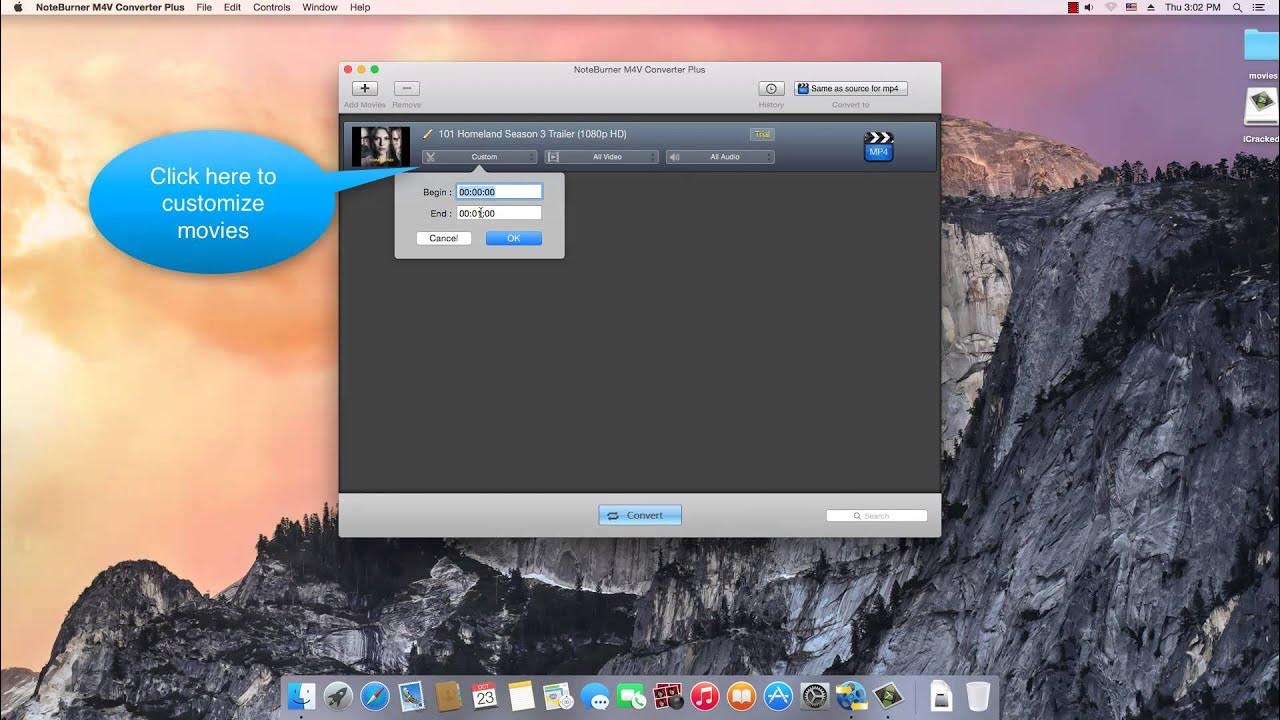Viewport: 1280px width, 720px height.
Task: Launch FaceTime from the Dock
Action: click(631, 695)
